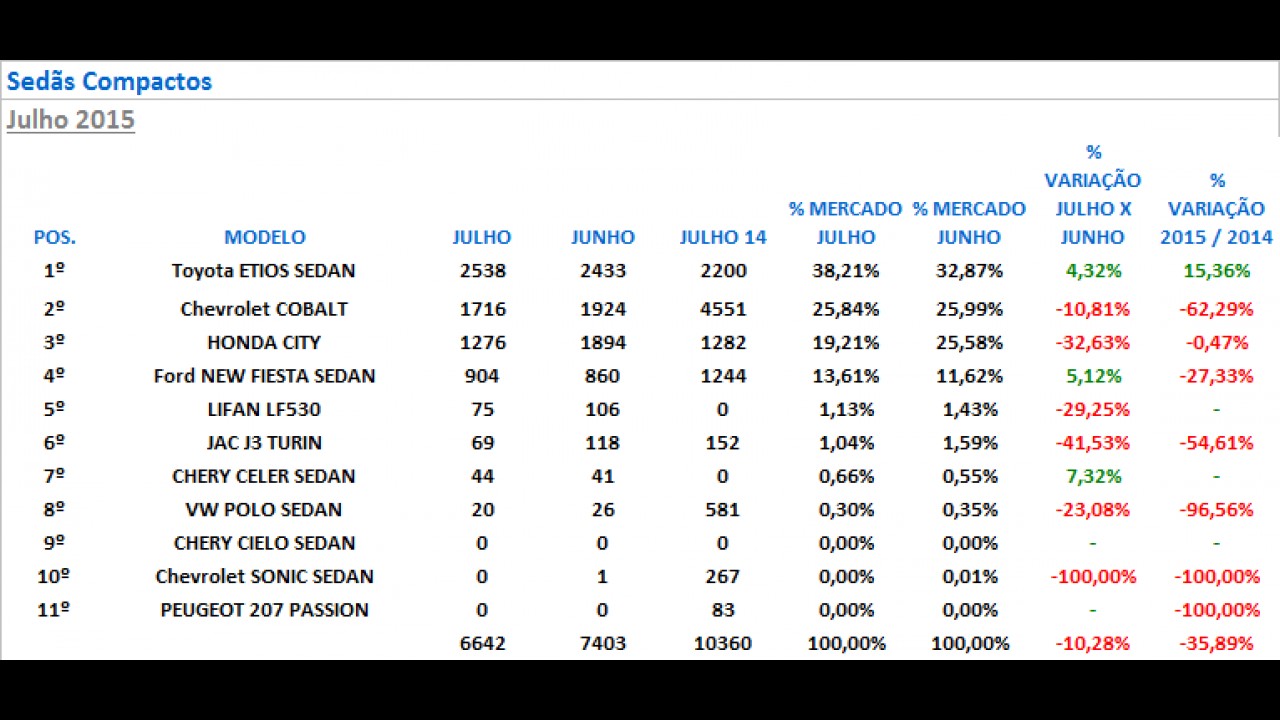The image size is (1280, 720).
Task: Click Etios June value '2433'
Action: pyautogui.click(x=603, y=271)
